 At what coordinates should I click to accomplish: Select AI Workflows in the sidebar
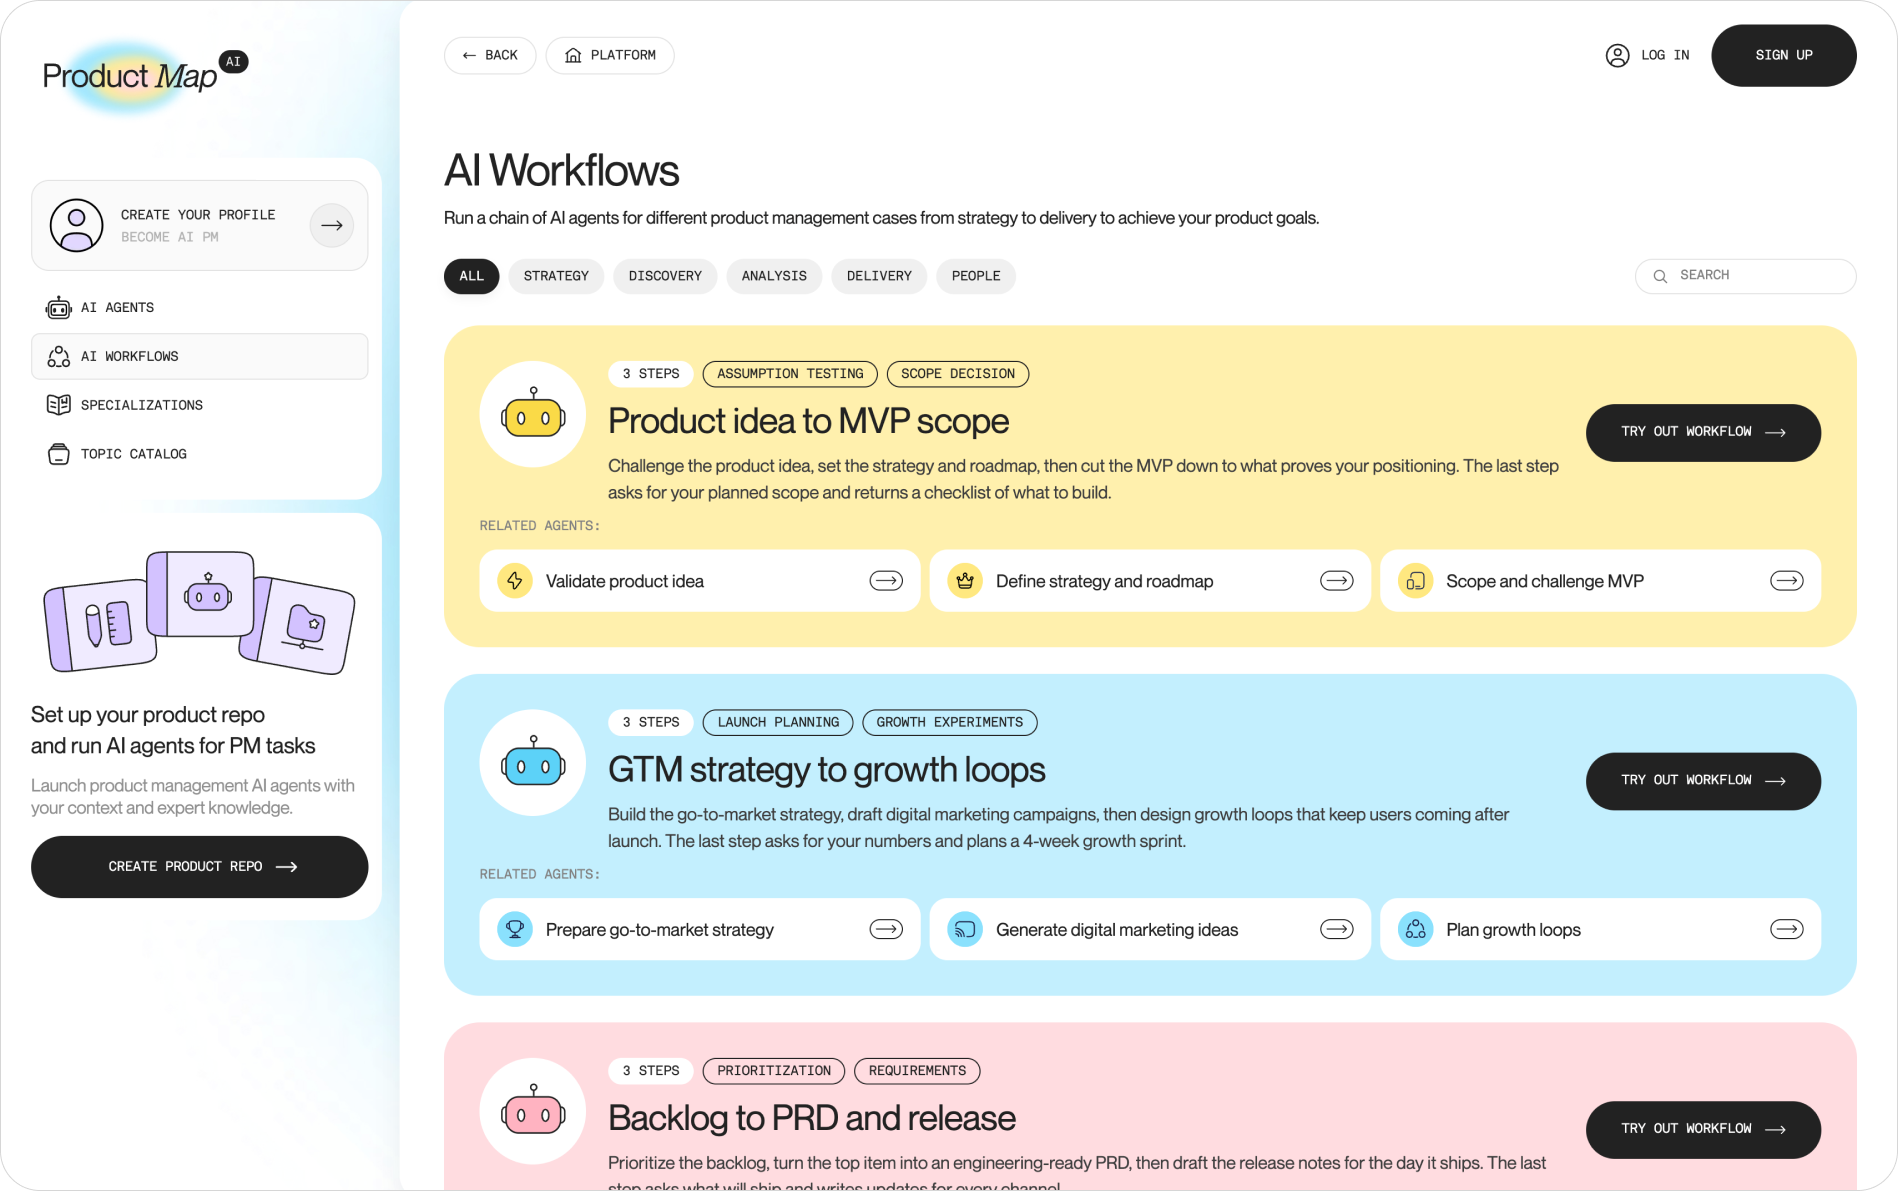click(200, 356)
